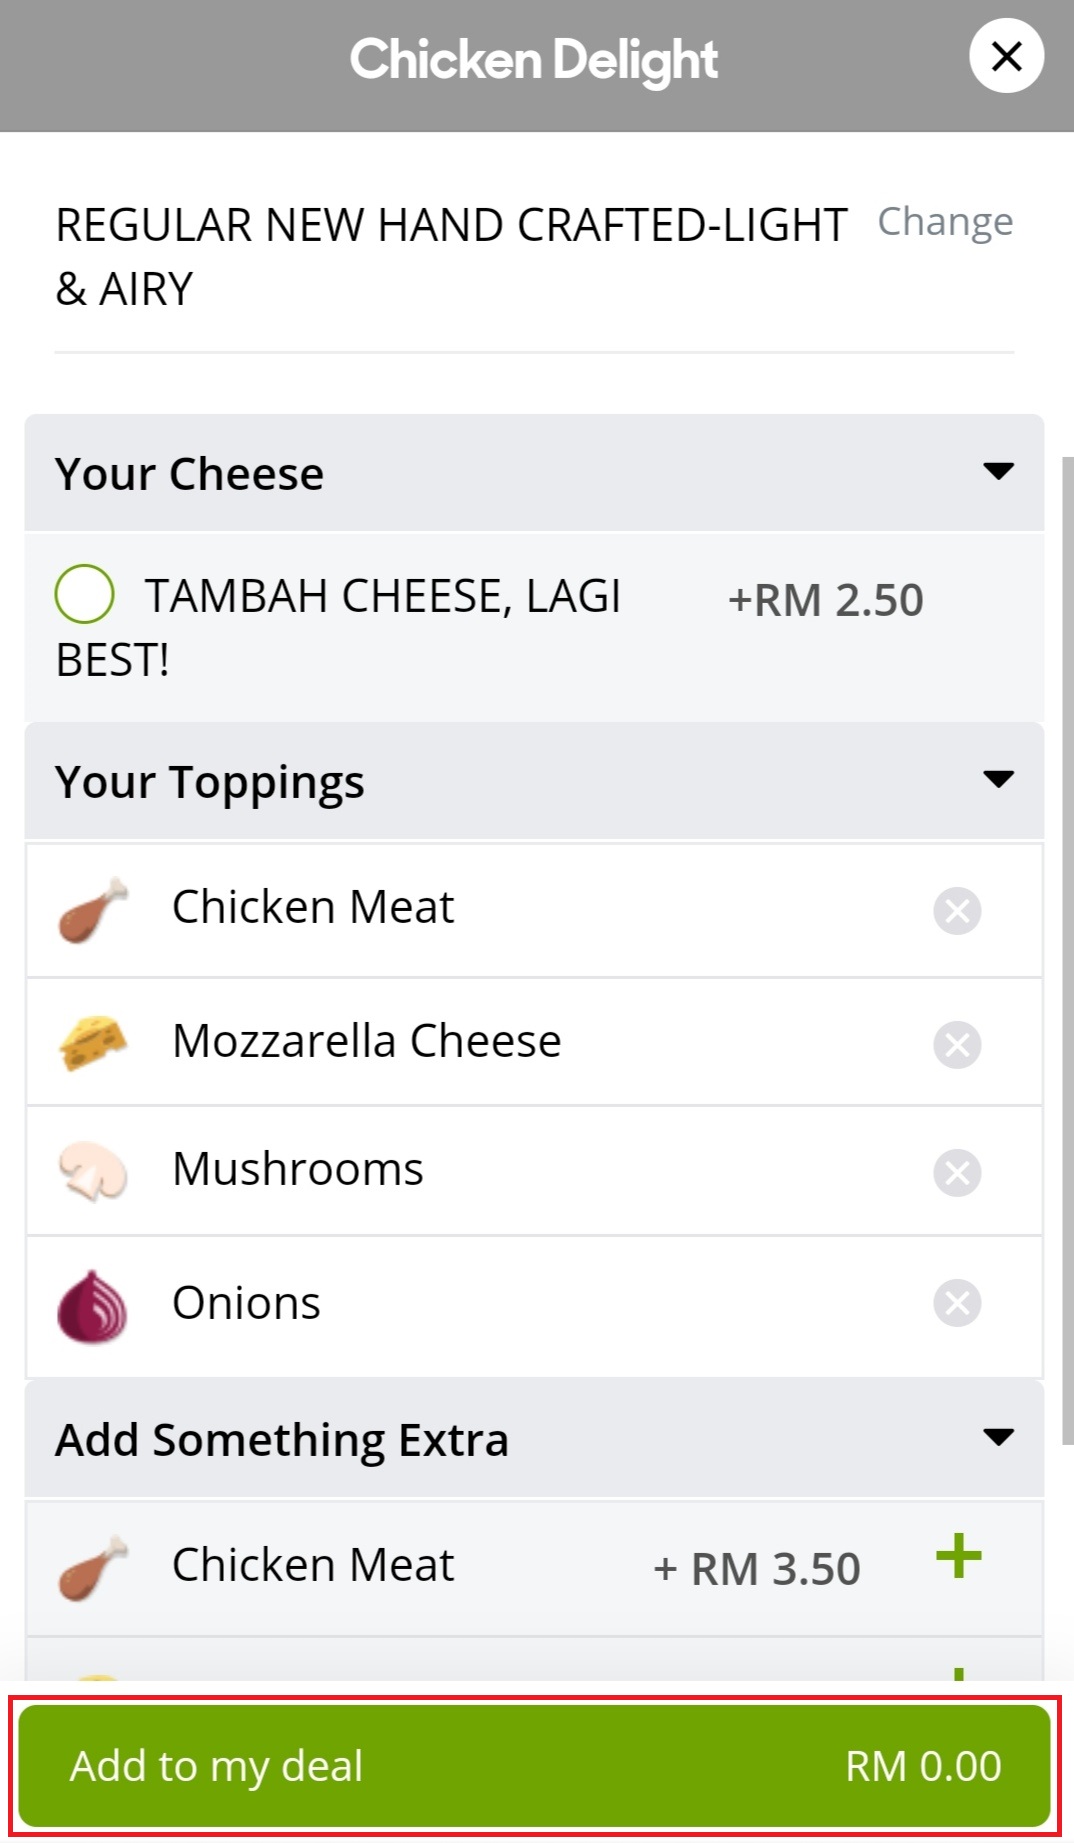Viewport: 1074px width, 1843px height.
Task: Remove Onions from toppings
Action: tap(957, 1303)
